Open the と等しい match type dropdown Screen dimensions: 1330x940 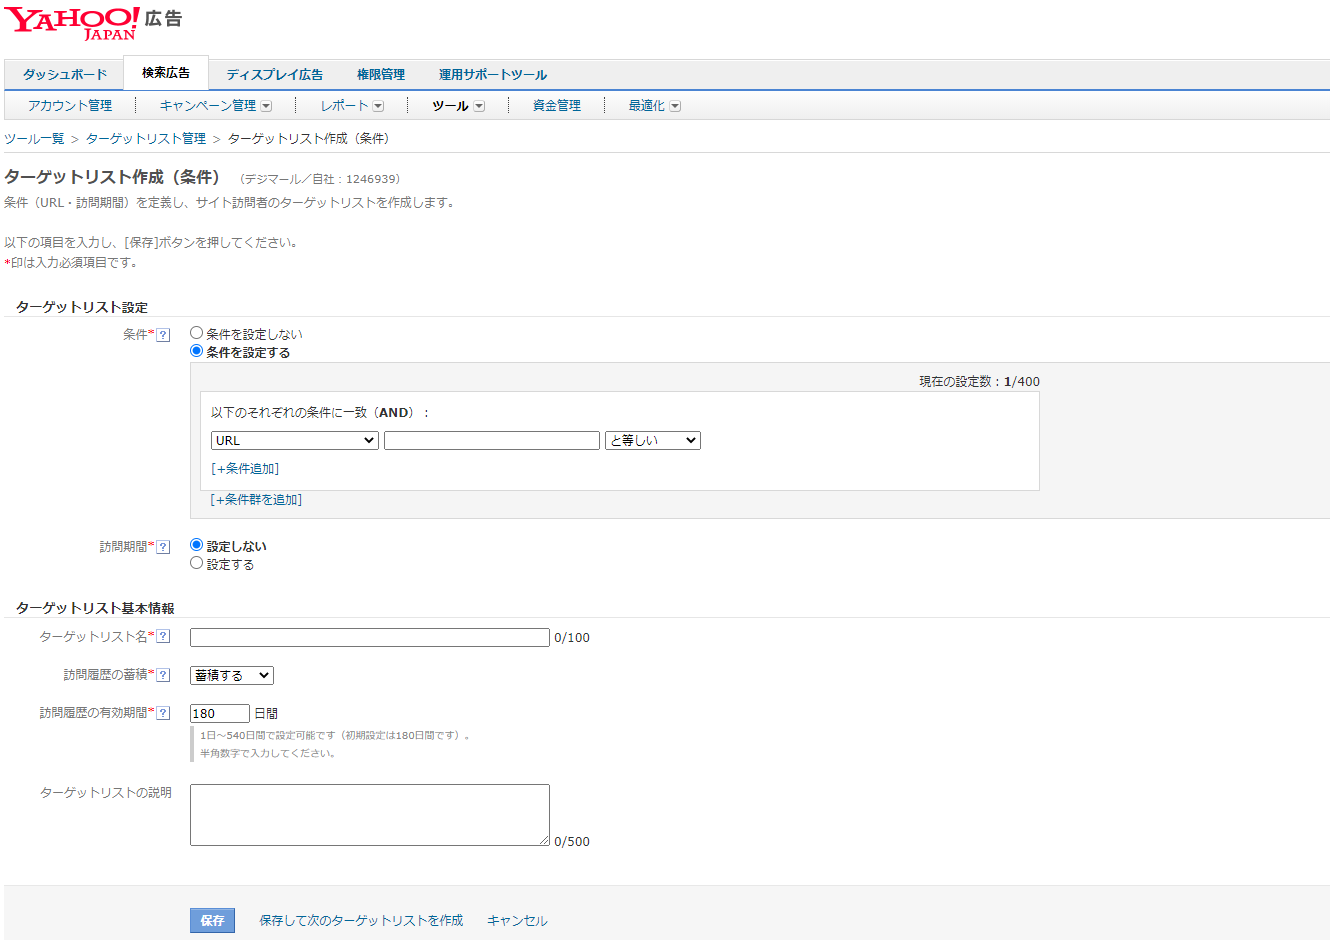pyautogui.click(x=653, y=440)
